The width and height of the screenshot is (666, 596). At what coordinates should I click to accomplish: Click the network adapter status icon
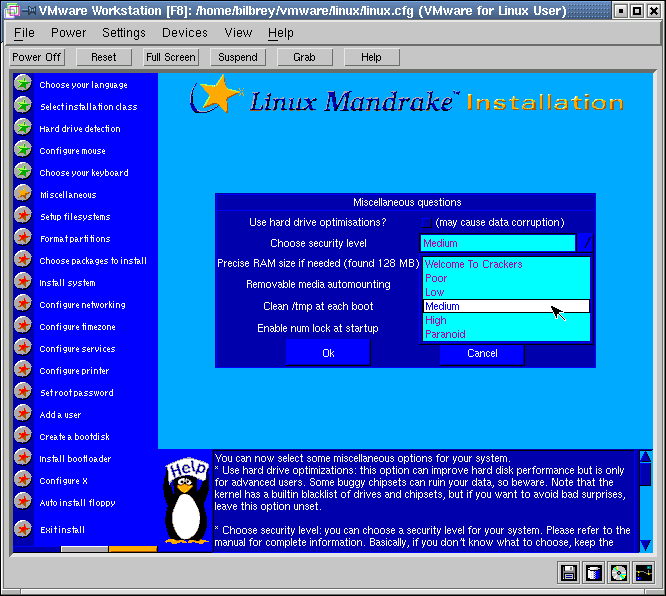point(644,573)
